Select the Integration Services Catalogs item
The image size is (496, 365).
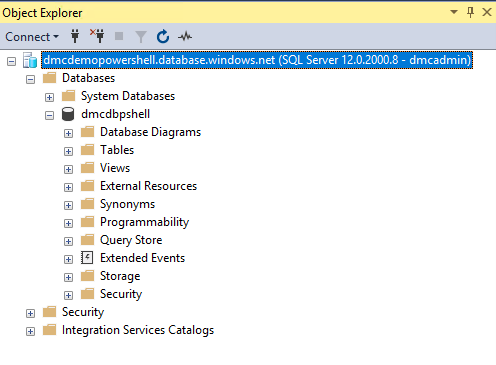coord(138,330)
